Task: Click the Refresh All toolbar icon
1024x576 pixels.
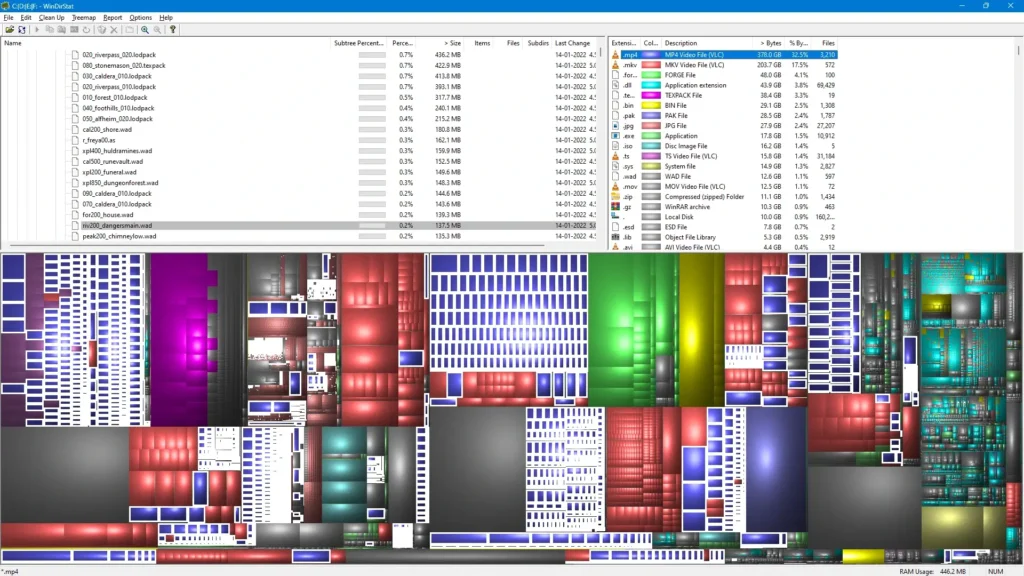Action: click(x=22, y=29)
